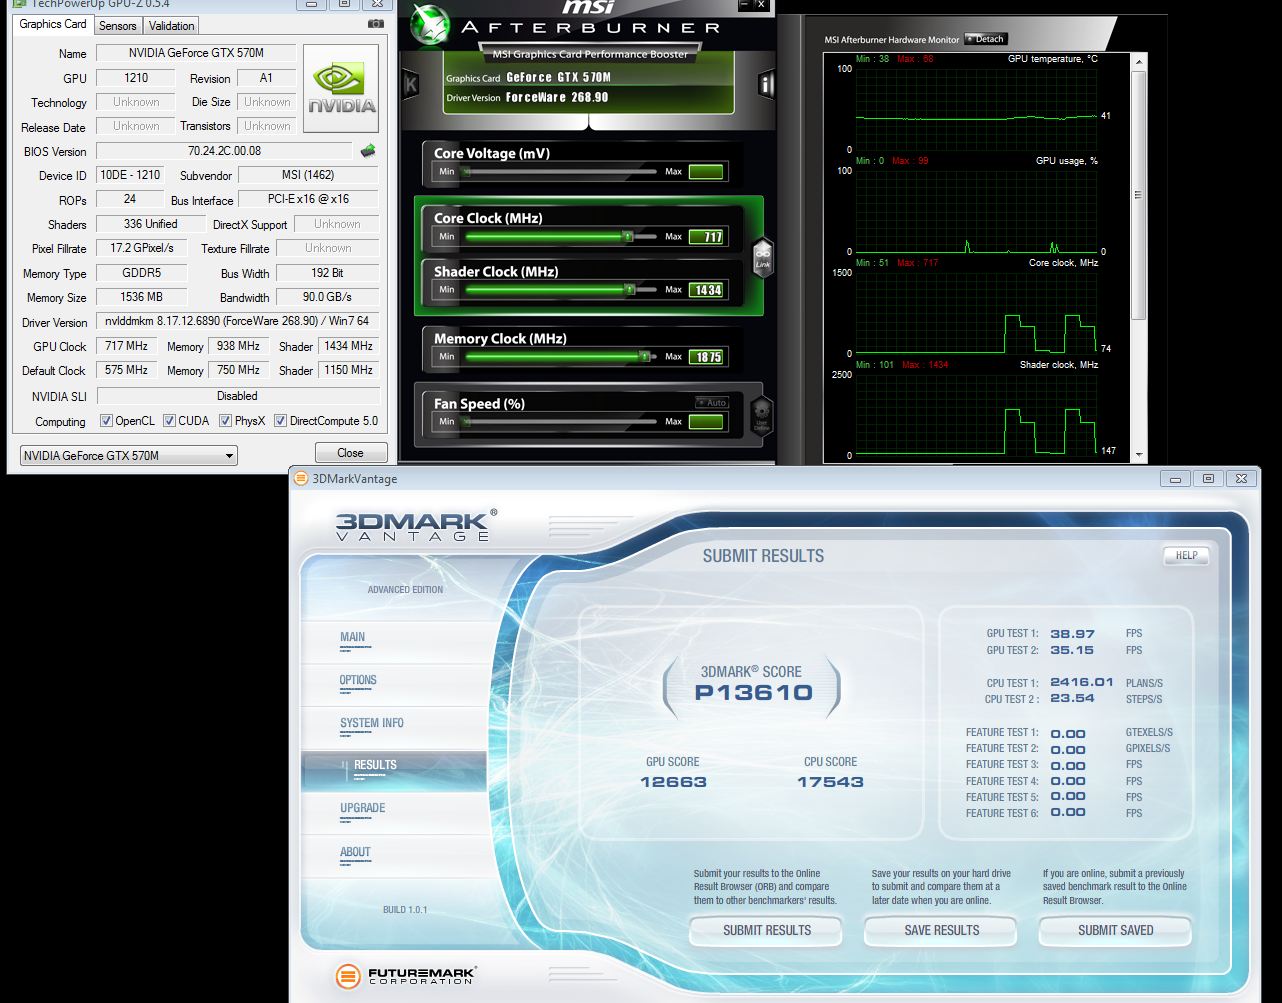Click the SUBMIT SAVED button
The image size is (1282, 1003).
point(1115,930)
